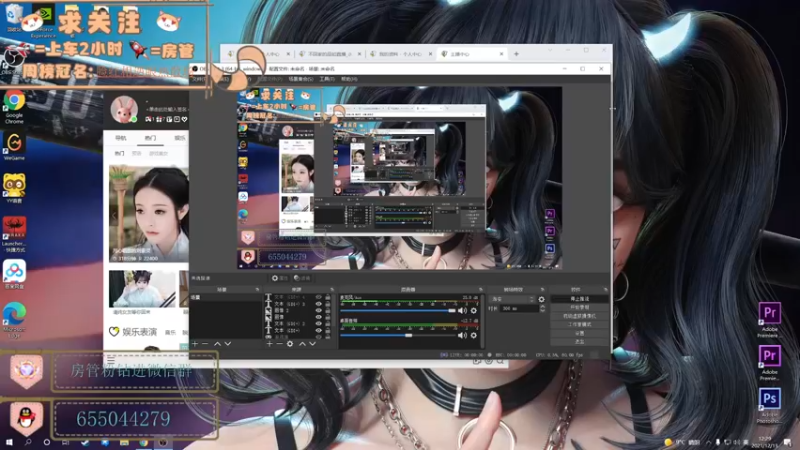Switch to the fourth browser tab
The image size is (800, 450).
(x=471, y=54)
